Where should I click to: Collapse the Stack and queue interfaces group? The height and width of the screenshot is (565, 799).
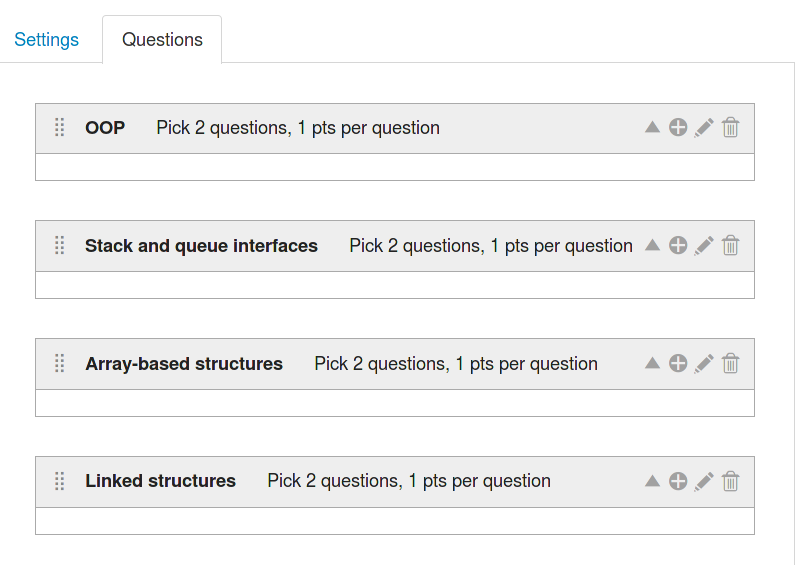652,246
